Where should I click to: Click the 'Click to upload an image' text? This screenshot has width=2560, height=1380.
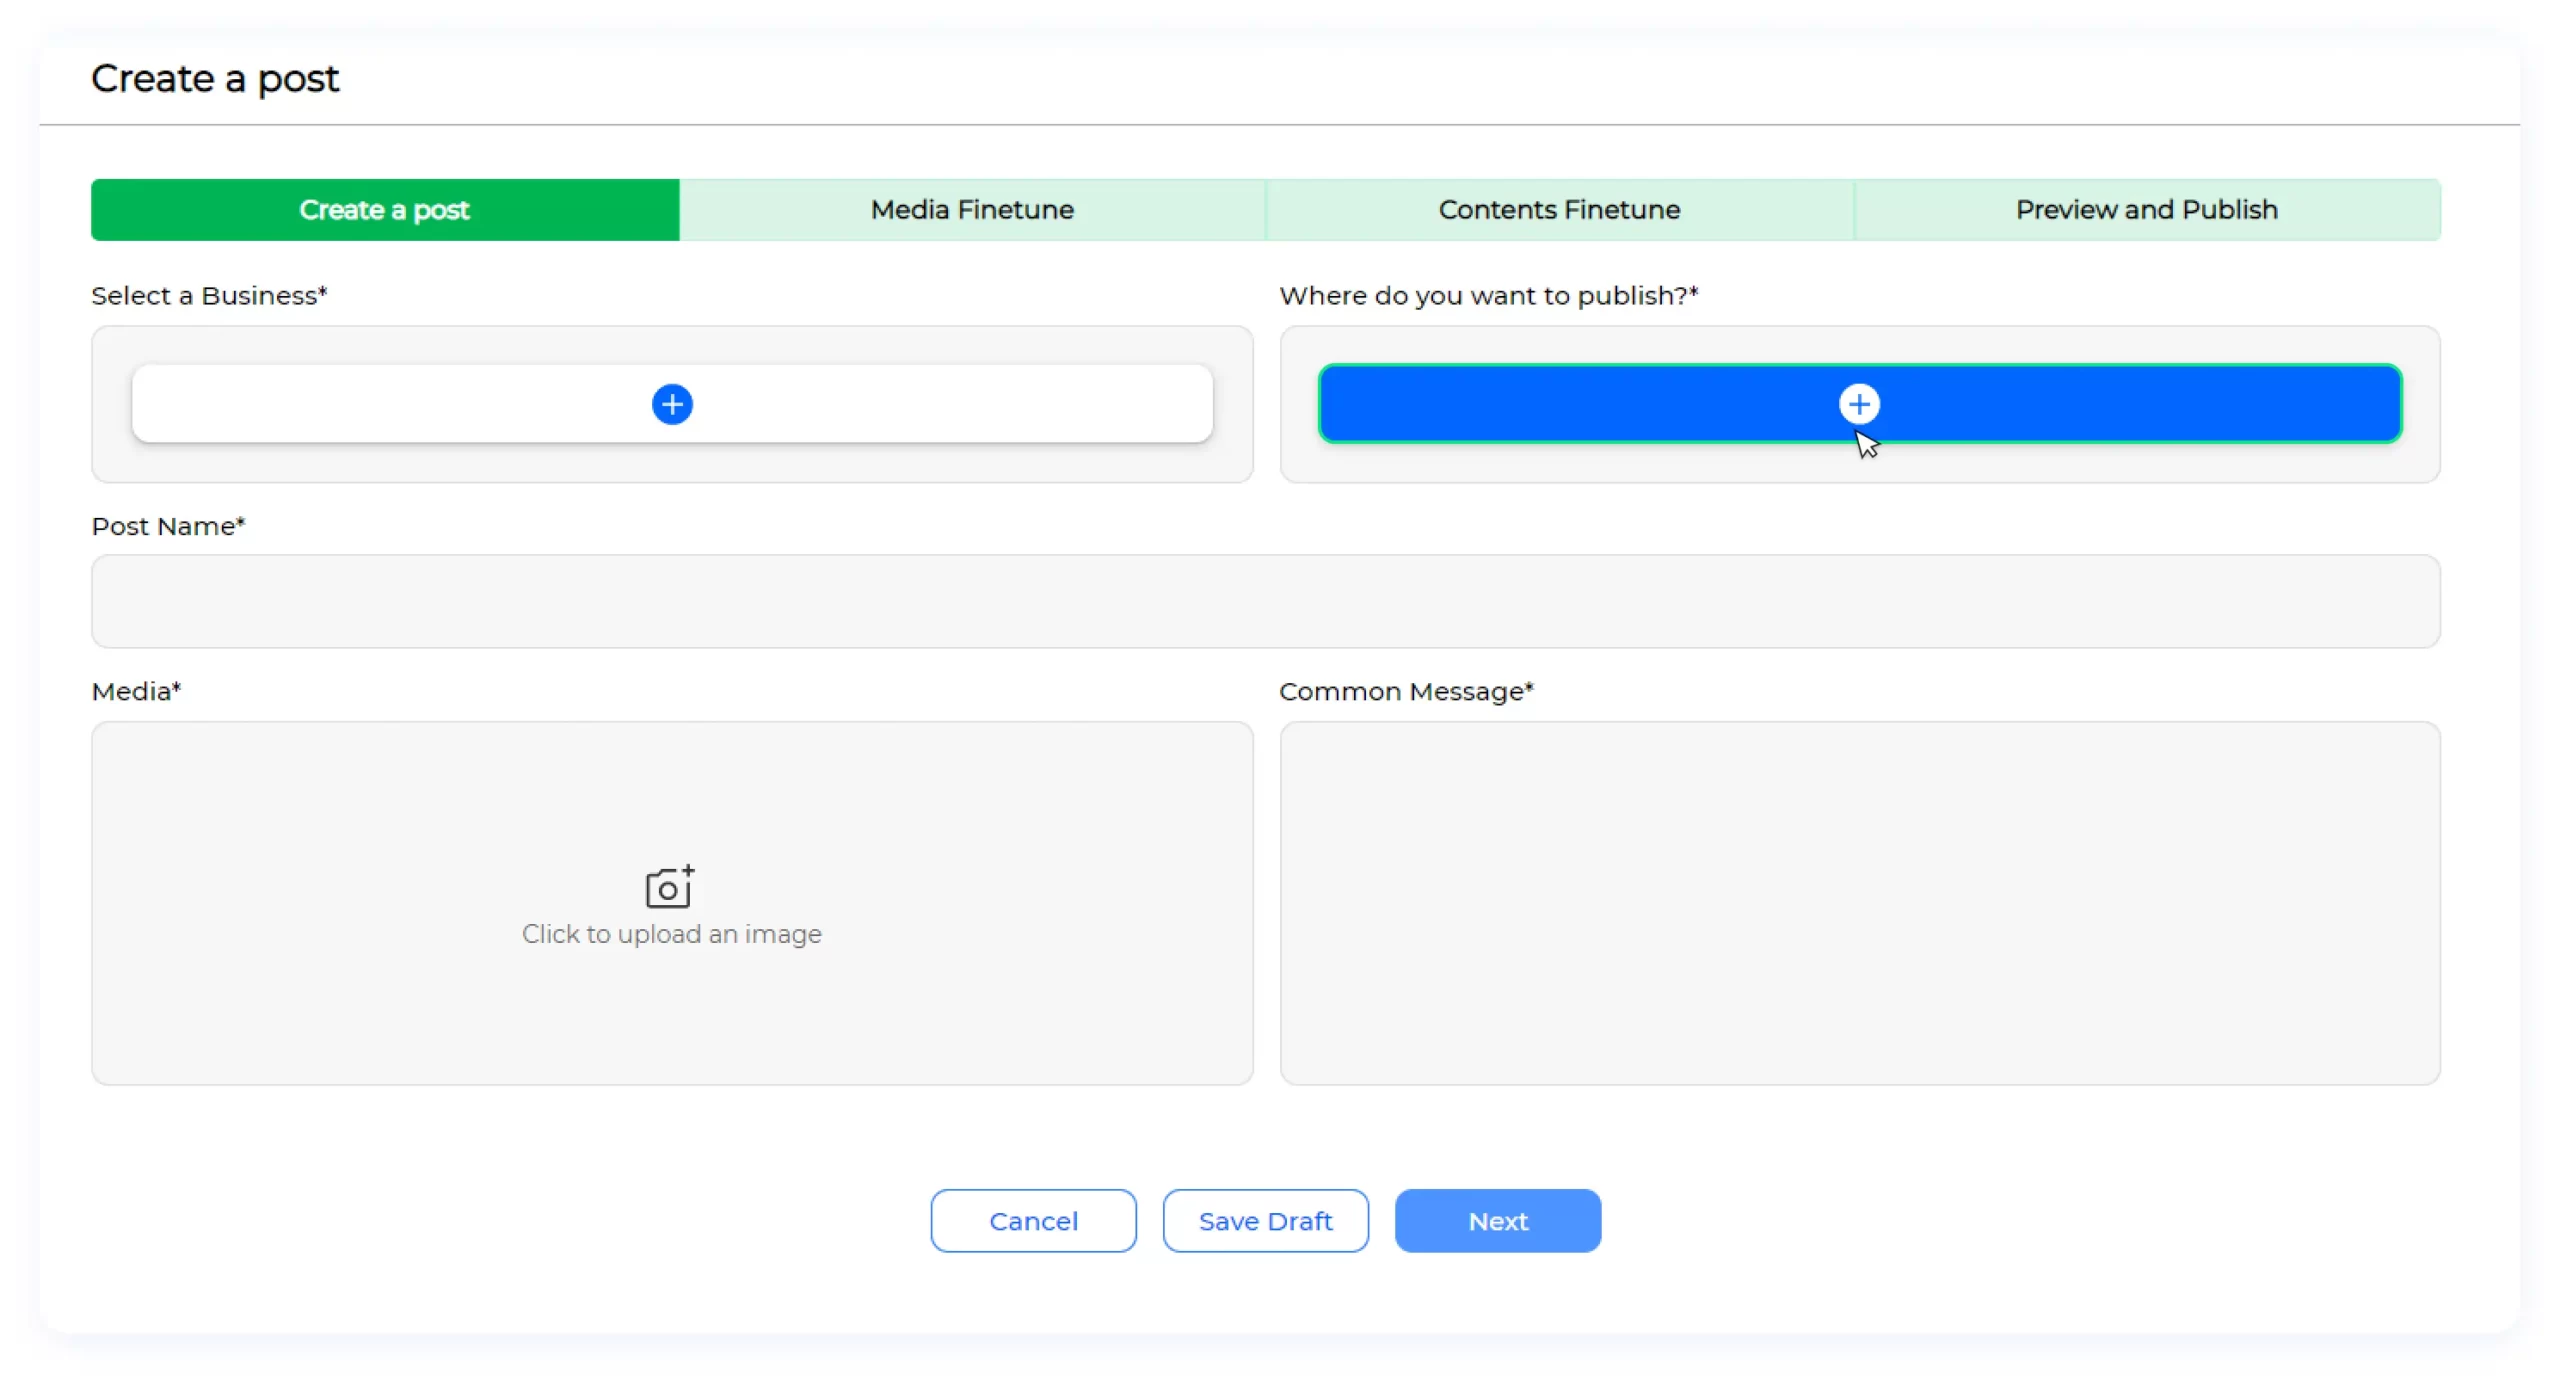click(671, 934)
